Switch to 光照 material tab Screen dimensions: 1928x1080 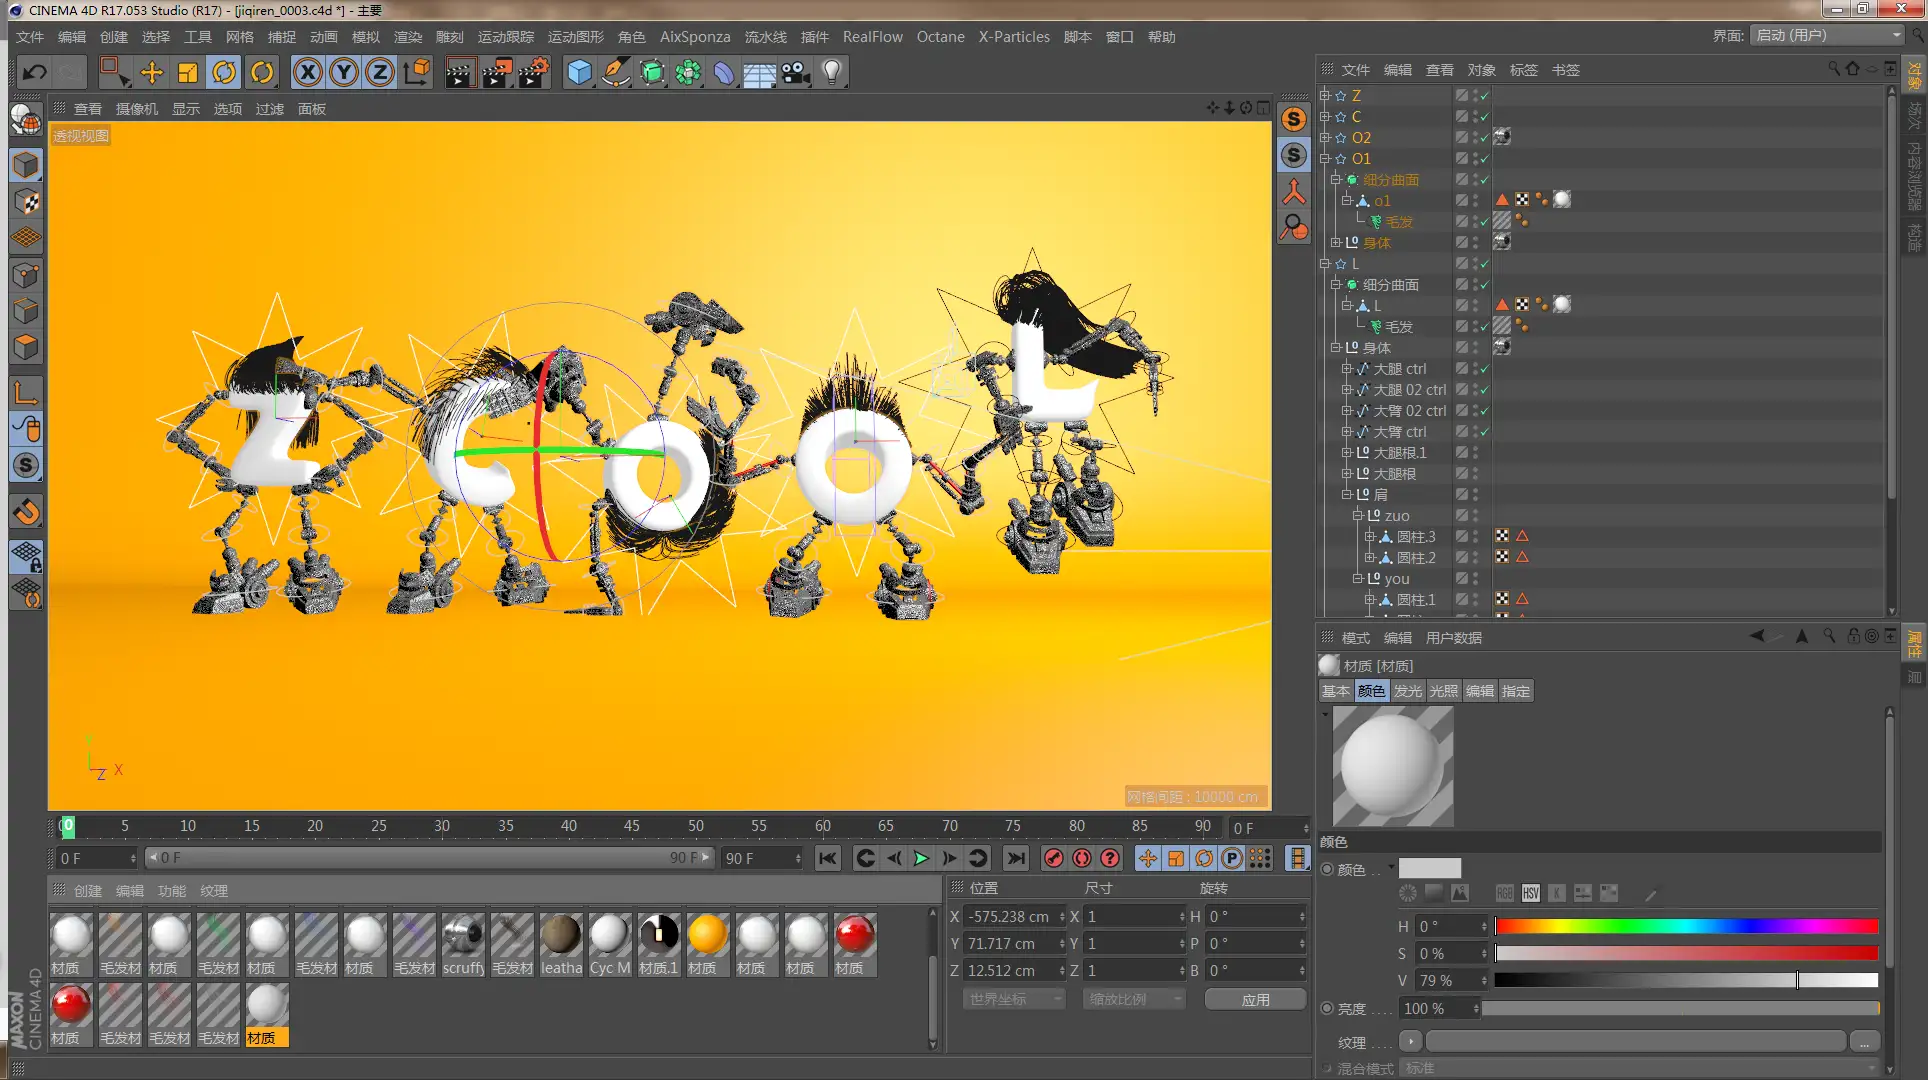pyautogui.click(x=1444, y=691)
